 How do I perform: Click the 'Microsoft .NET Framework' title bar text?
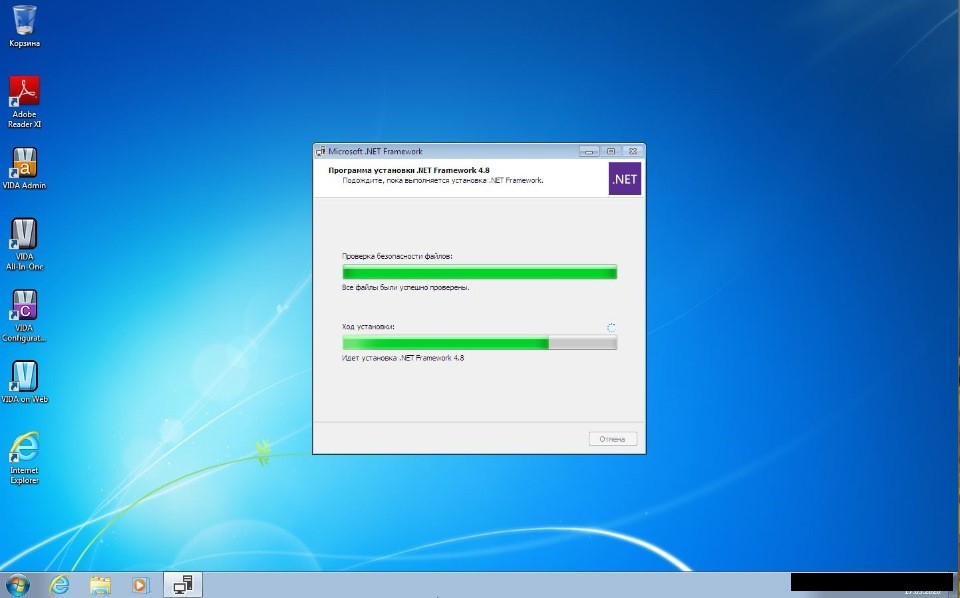pos(375,151)
